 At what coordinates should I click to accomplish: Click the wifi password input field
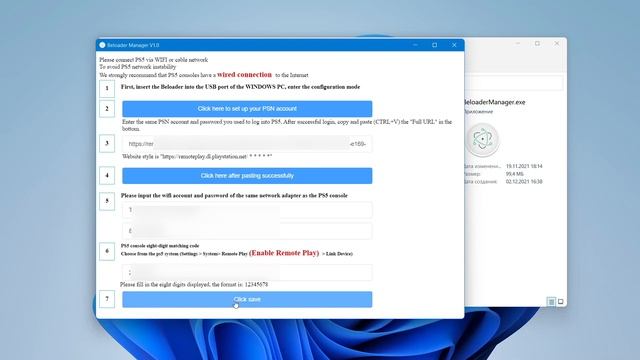[247, 231]
